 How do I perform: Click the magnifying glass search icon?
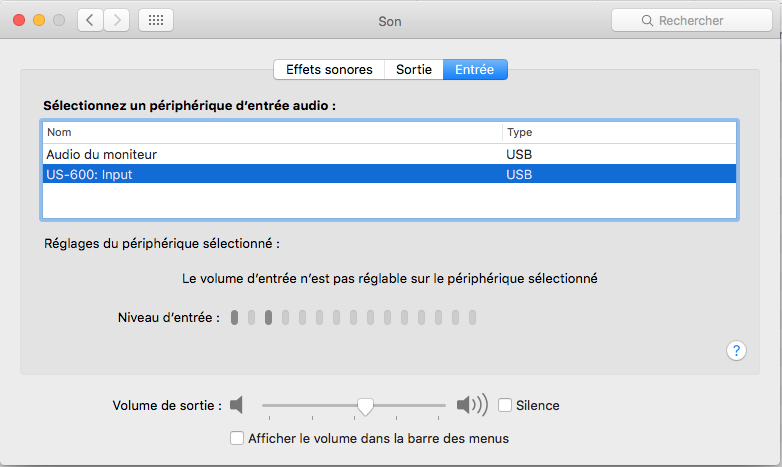(x=647, y=20)
